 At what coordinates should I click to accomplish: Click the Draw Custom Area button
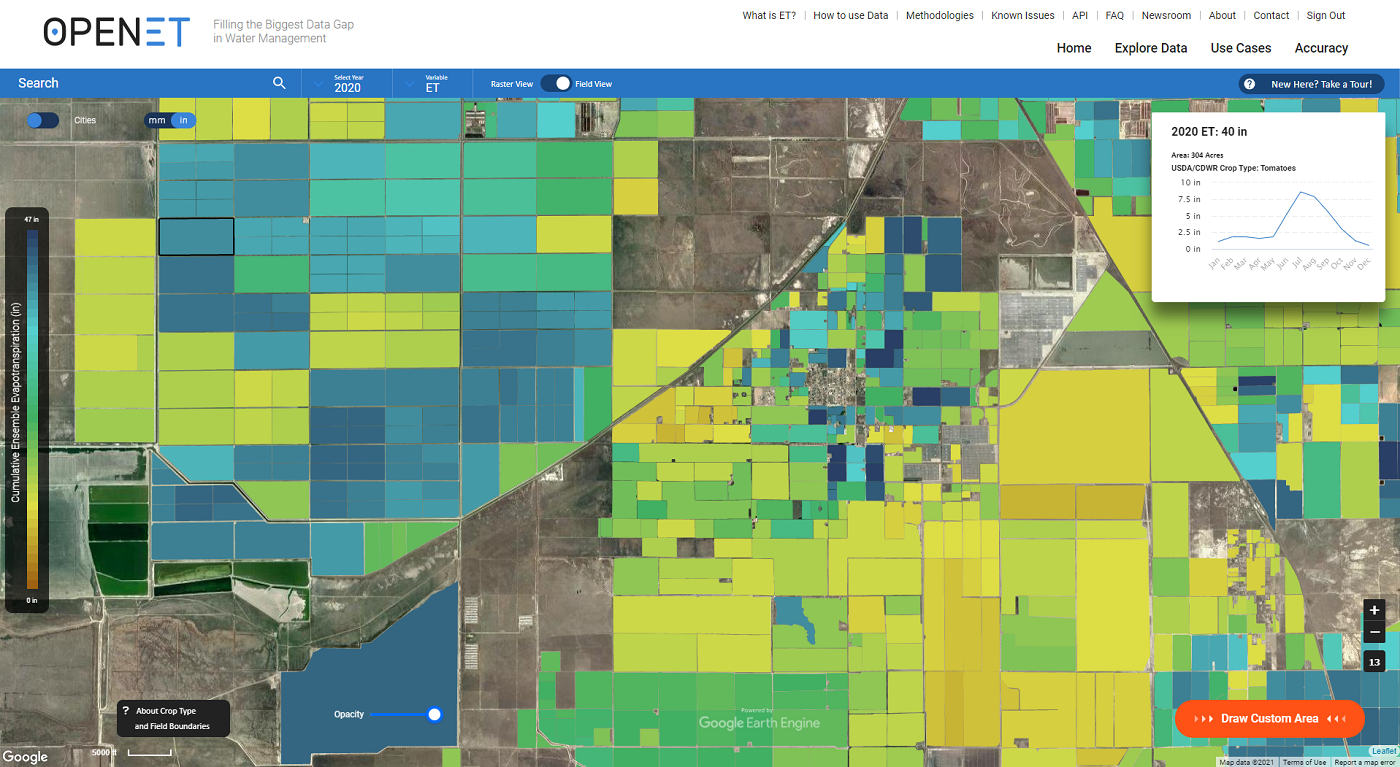(1269, 718)
